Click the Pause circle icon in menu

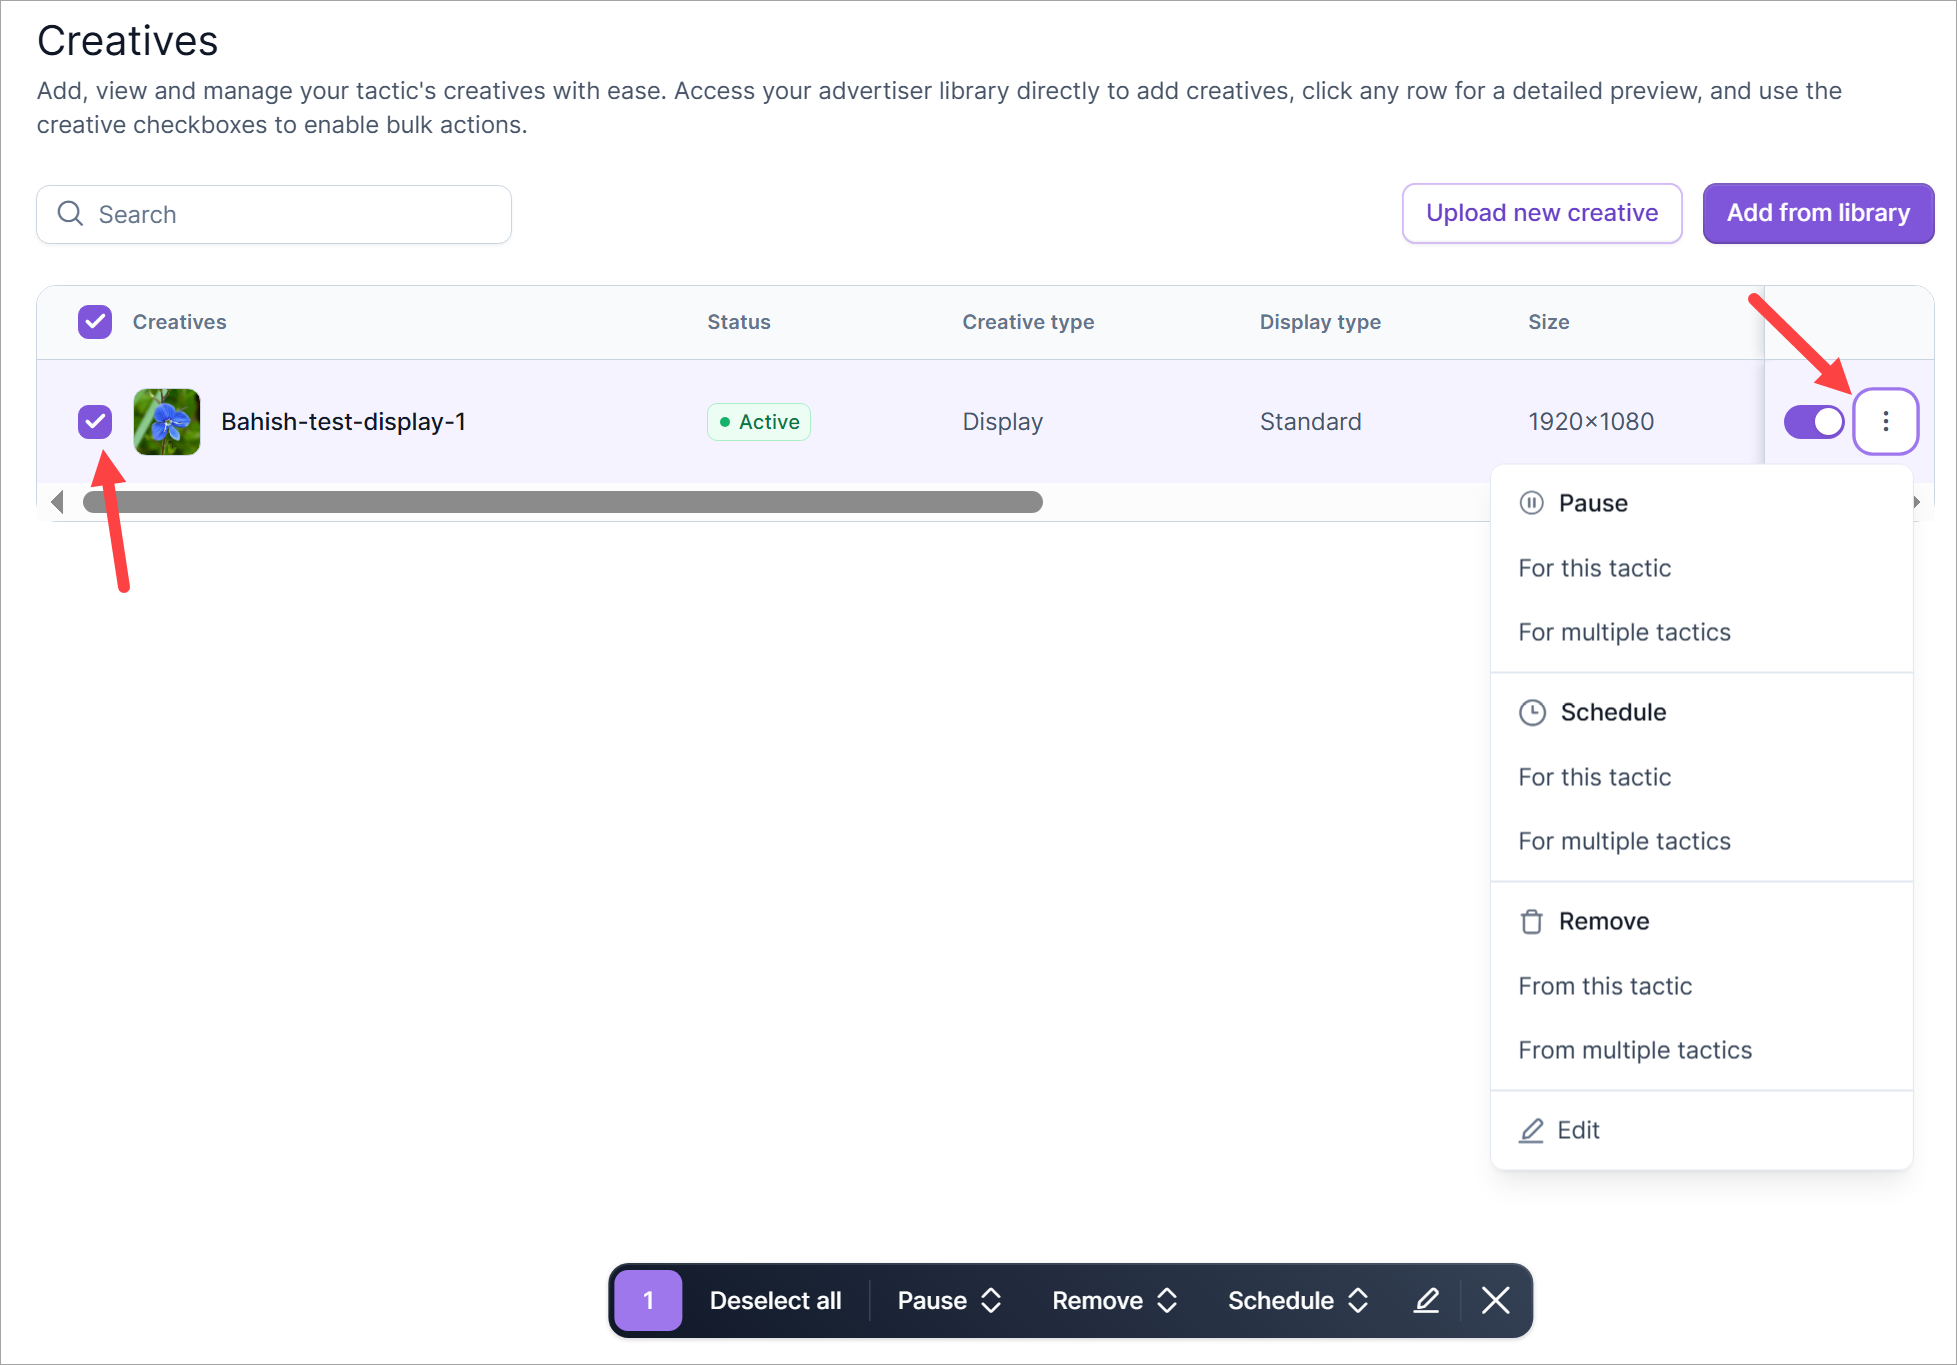click(1531, 503)
